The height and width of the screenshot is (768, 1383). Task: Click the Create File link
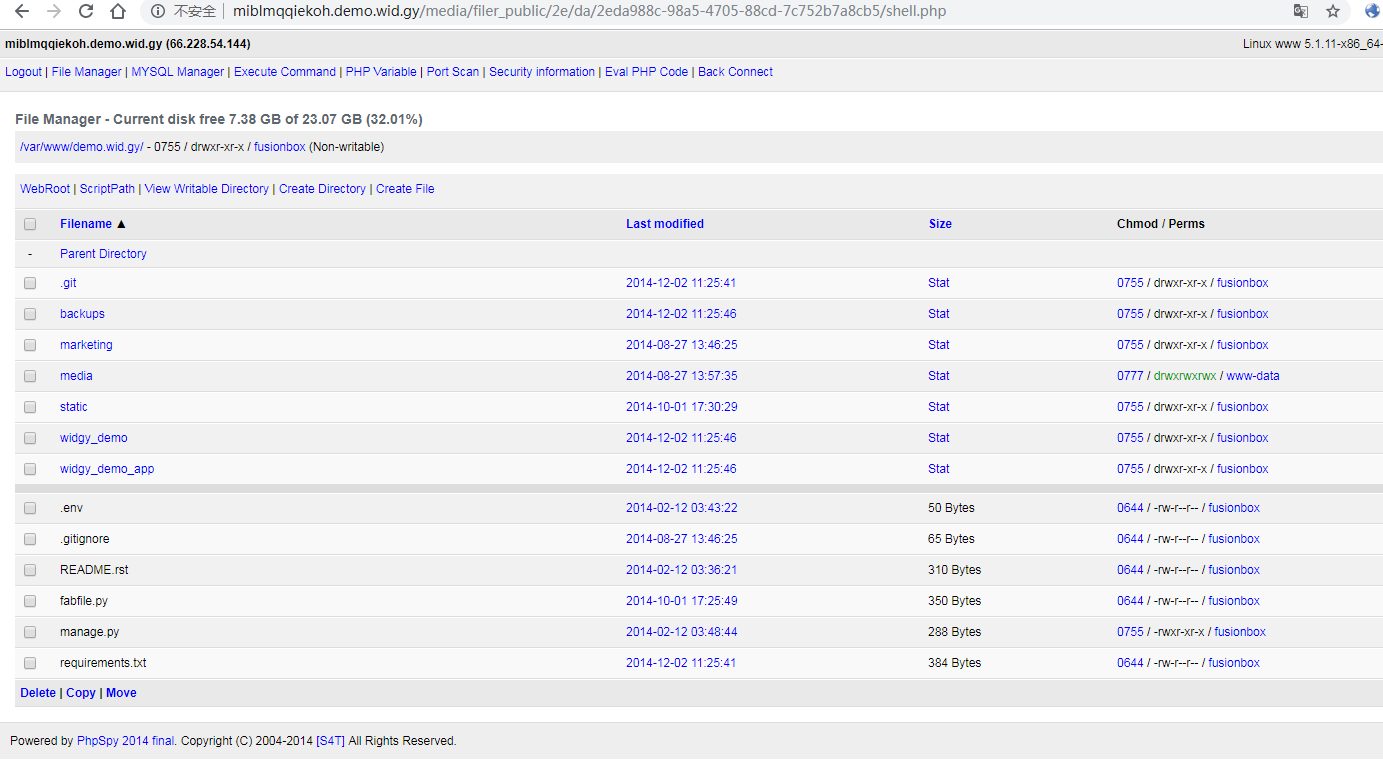[405, 189]
